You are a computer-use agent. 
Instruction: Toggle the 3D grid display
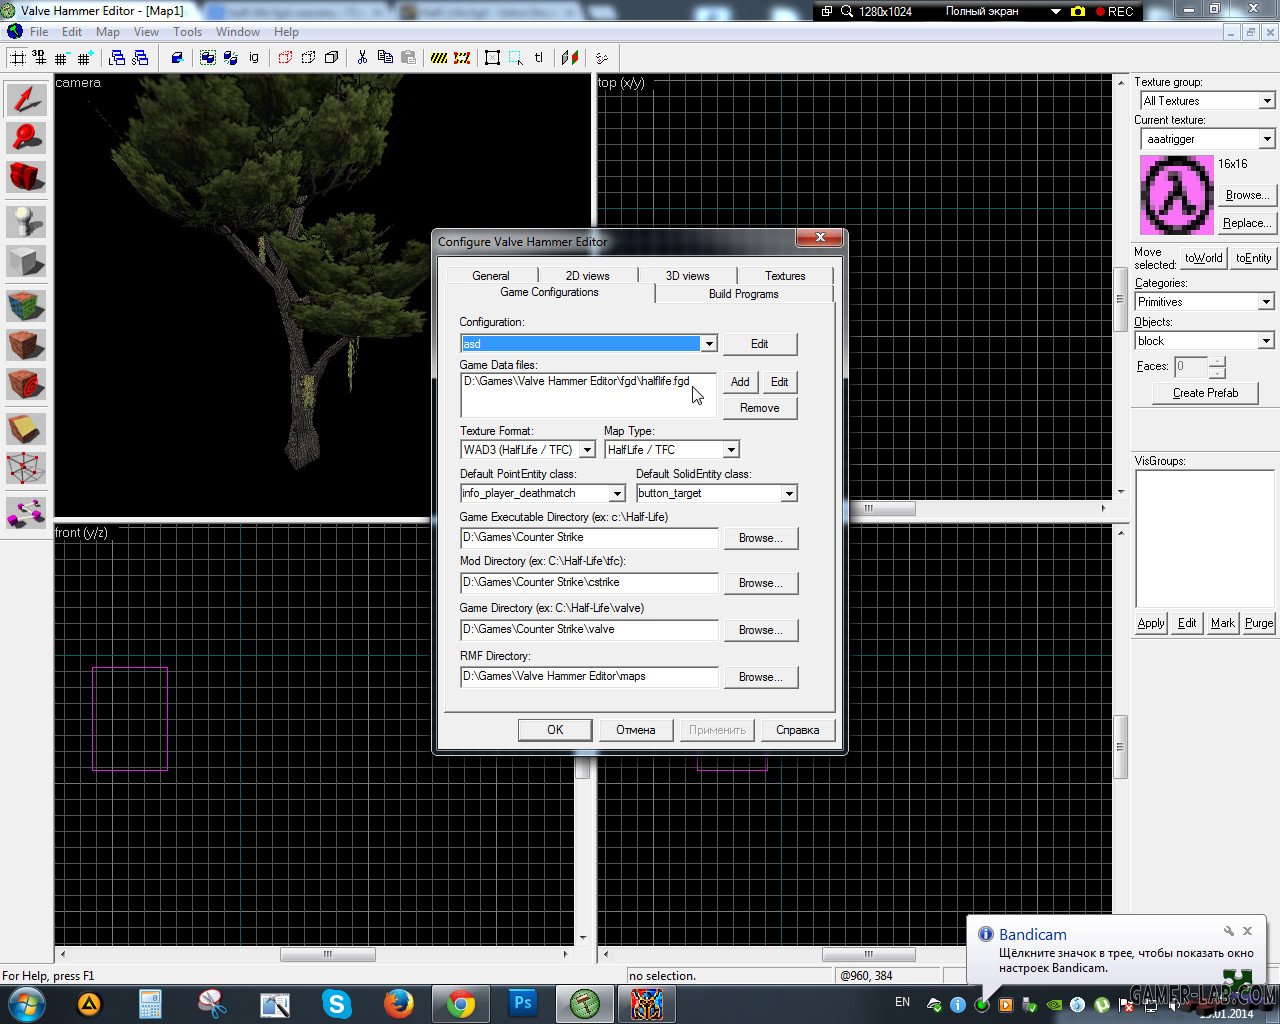tap(39, 58)
